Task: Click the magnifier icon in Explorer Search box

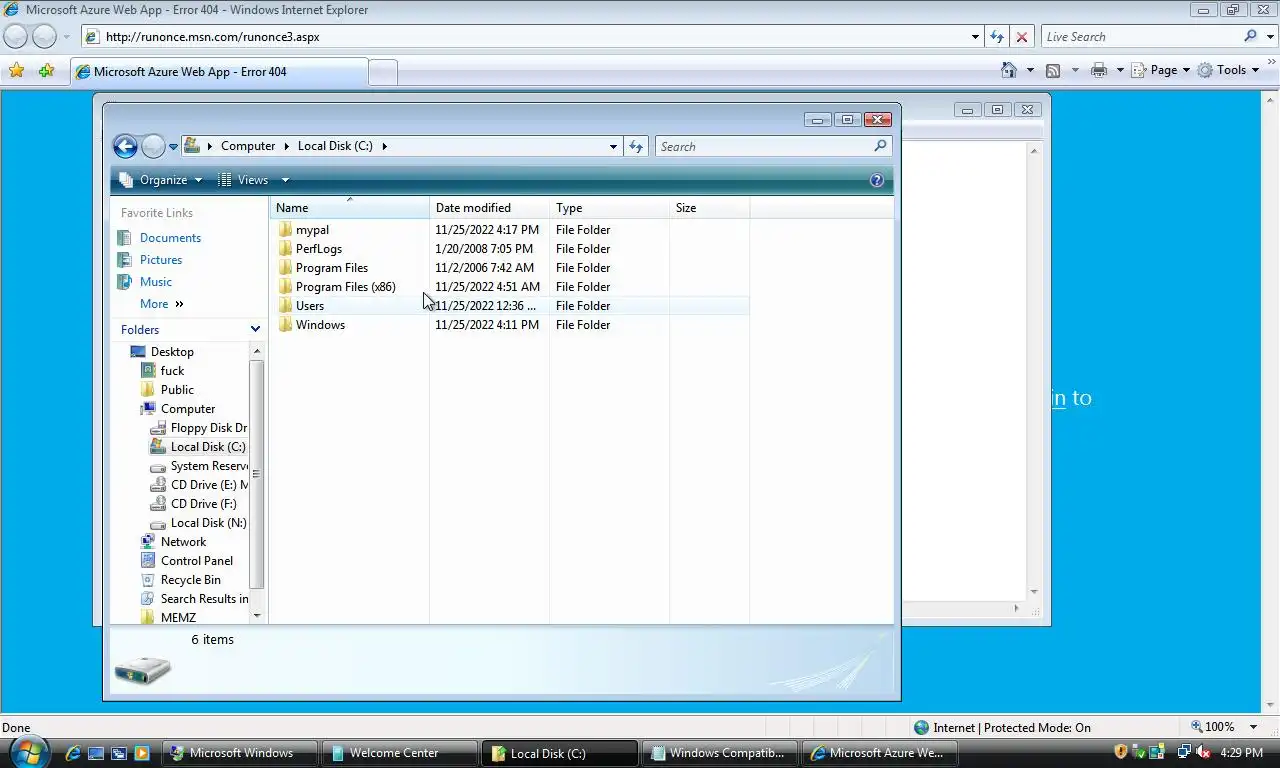Action: pyautogui.click(x=880, y=146)
